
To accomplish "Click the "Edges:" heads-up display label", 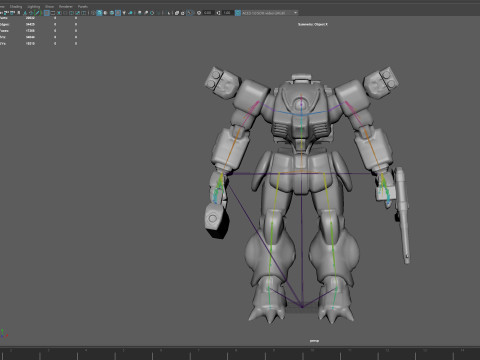I will [x=4, y=24].
